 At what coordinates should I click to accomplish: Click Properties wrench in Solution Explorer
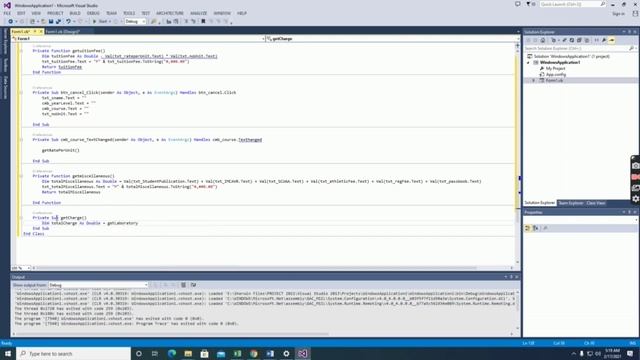pyautogui.click(x=604, y=40)
